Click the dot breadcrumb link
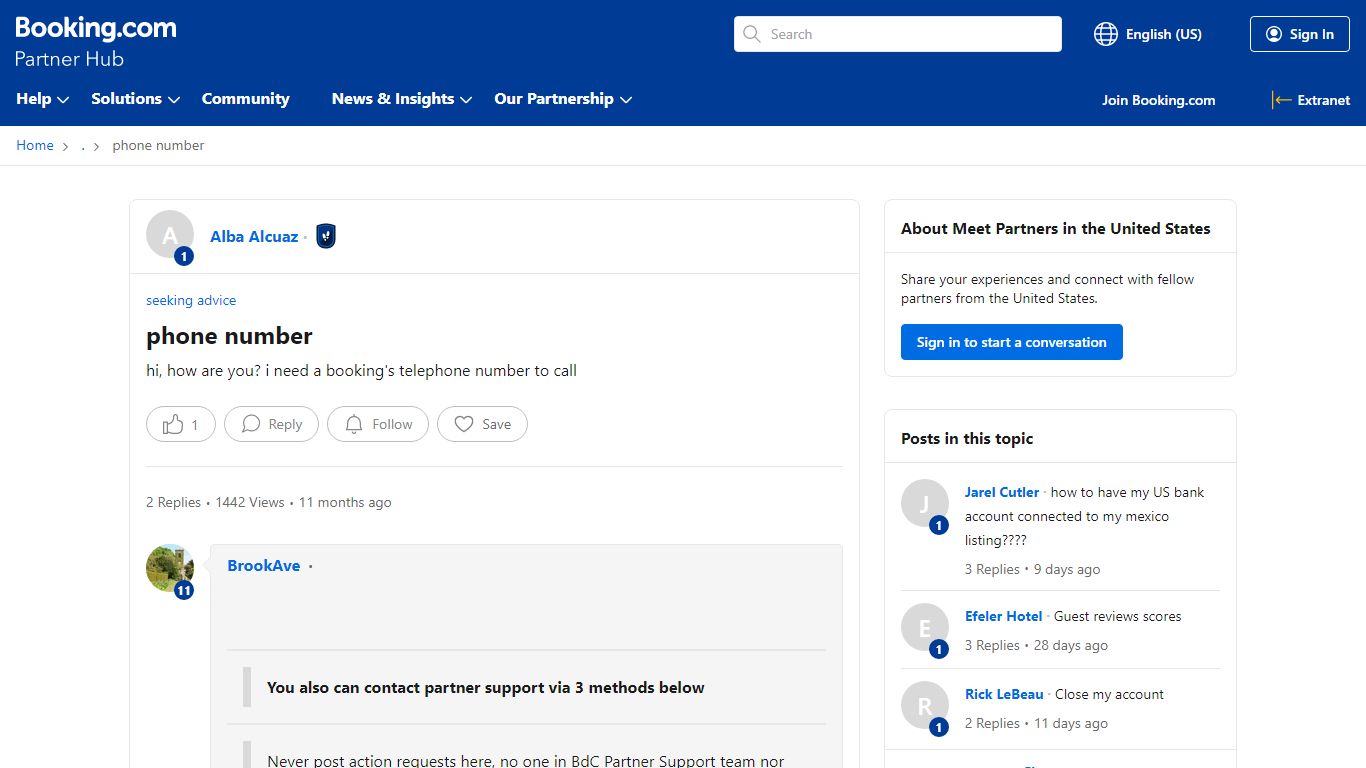Viewport: 1366px width, 768px height. point(83,146)
